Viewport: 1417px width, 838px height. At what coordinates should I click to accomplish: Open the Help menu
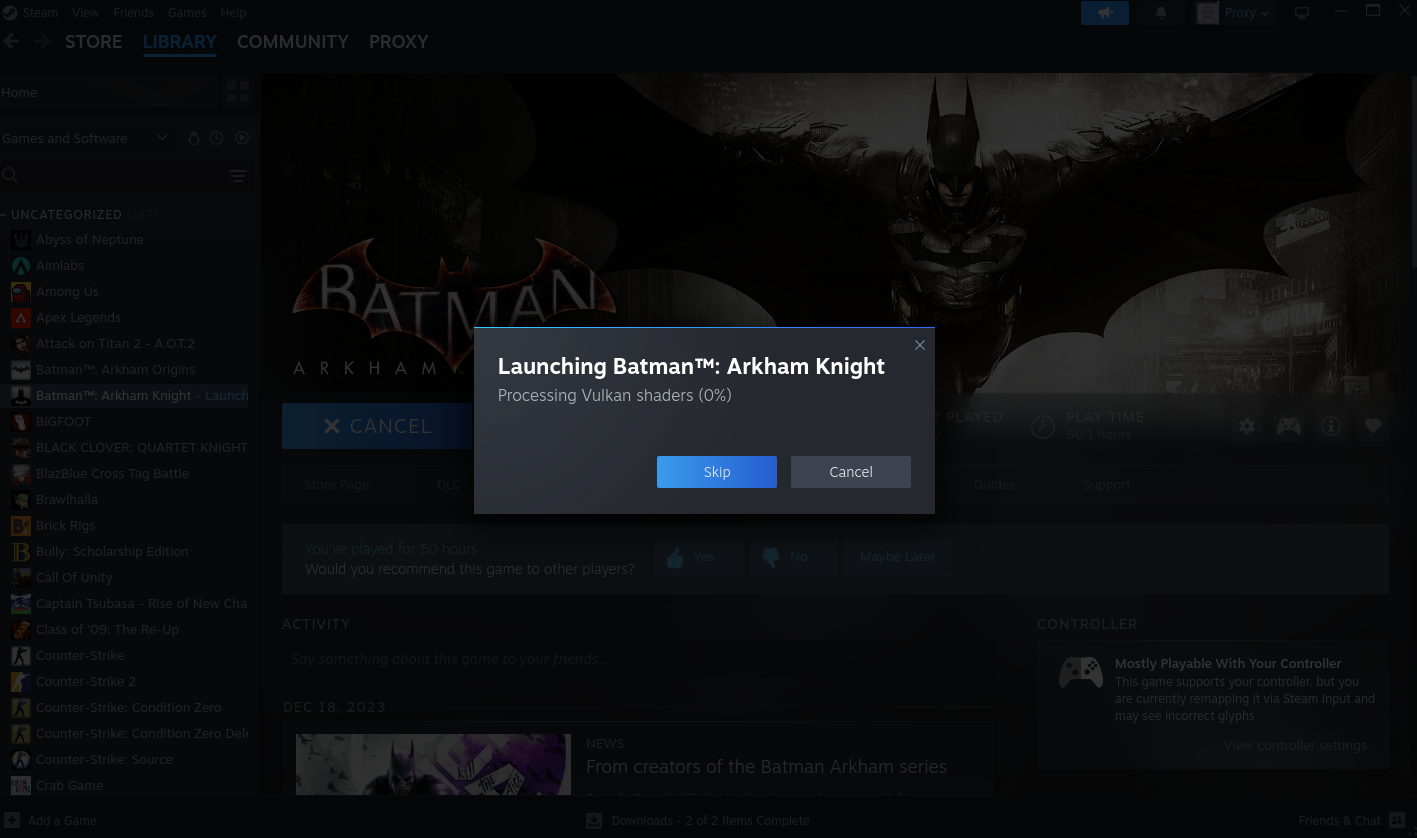tap(233, 13)
